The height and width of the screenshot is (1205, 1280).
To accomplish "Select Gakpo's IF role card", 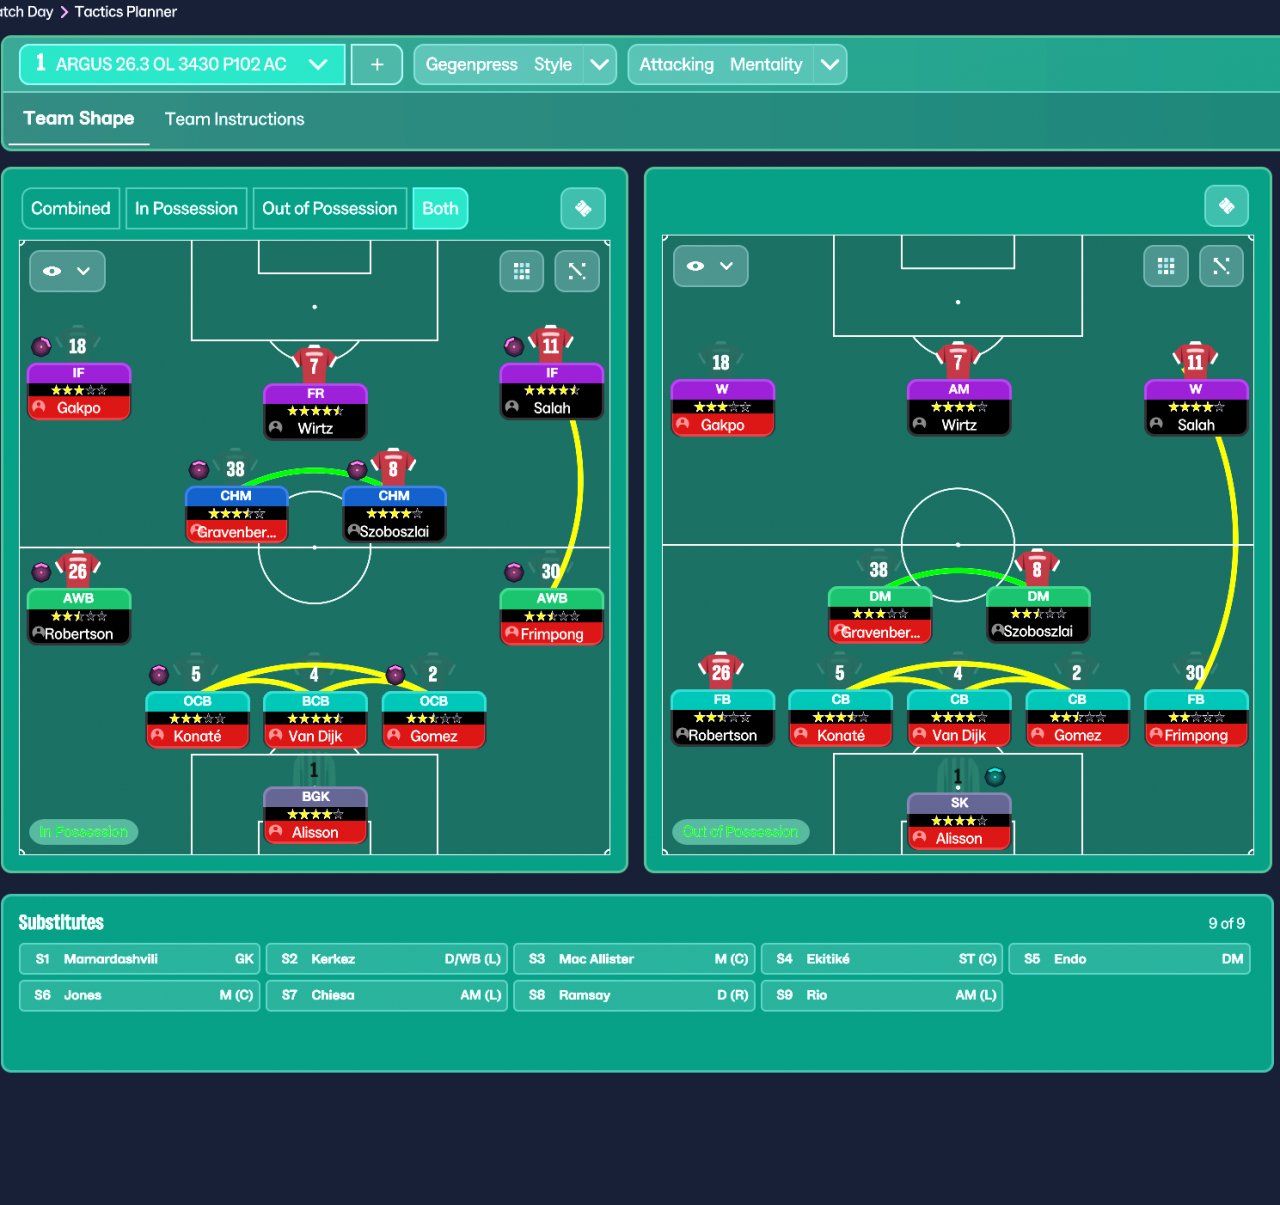I will (79, 391).
